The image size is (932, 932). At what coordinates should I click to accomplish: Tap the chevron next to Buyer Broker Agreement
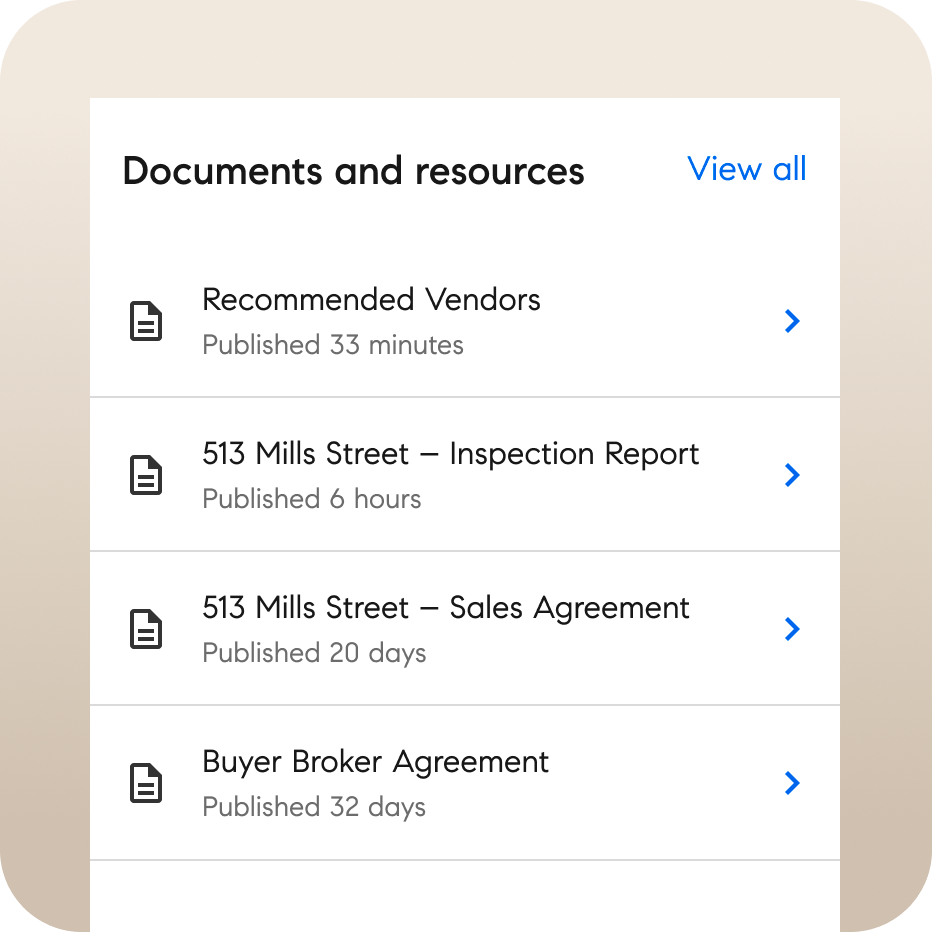pos(792,783)
